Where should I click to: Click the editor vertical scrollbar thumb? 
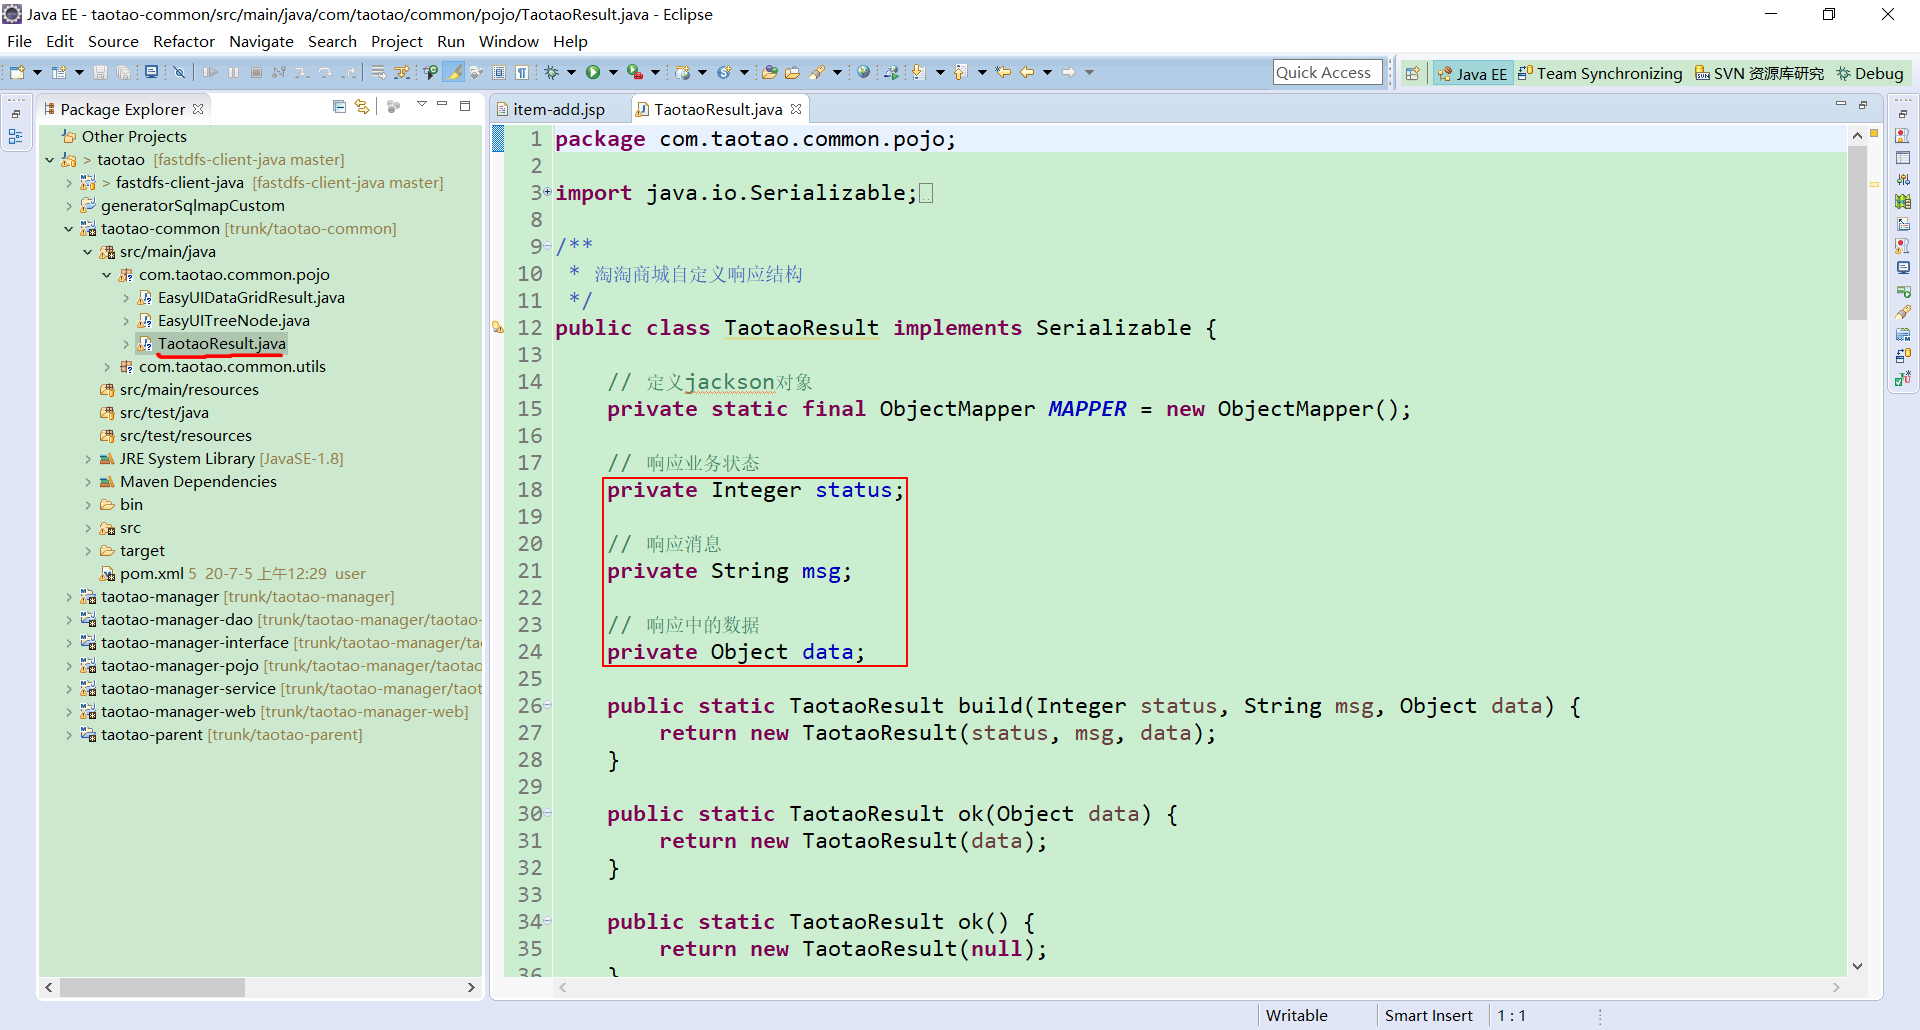[x=1857, y=232]
